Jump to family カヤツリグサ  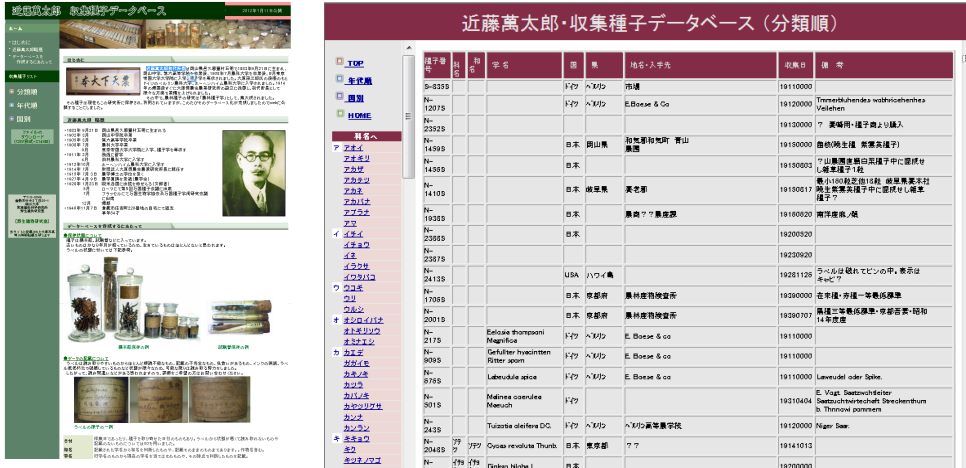pyautogui.click(x=363, y=406)
